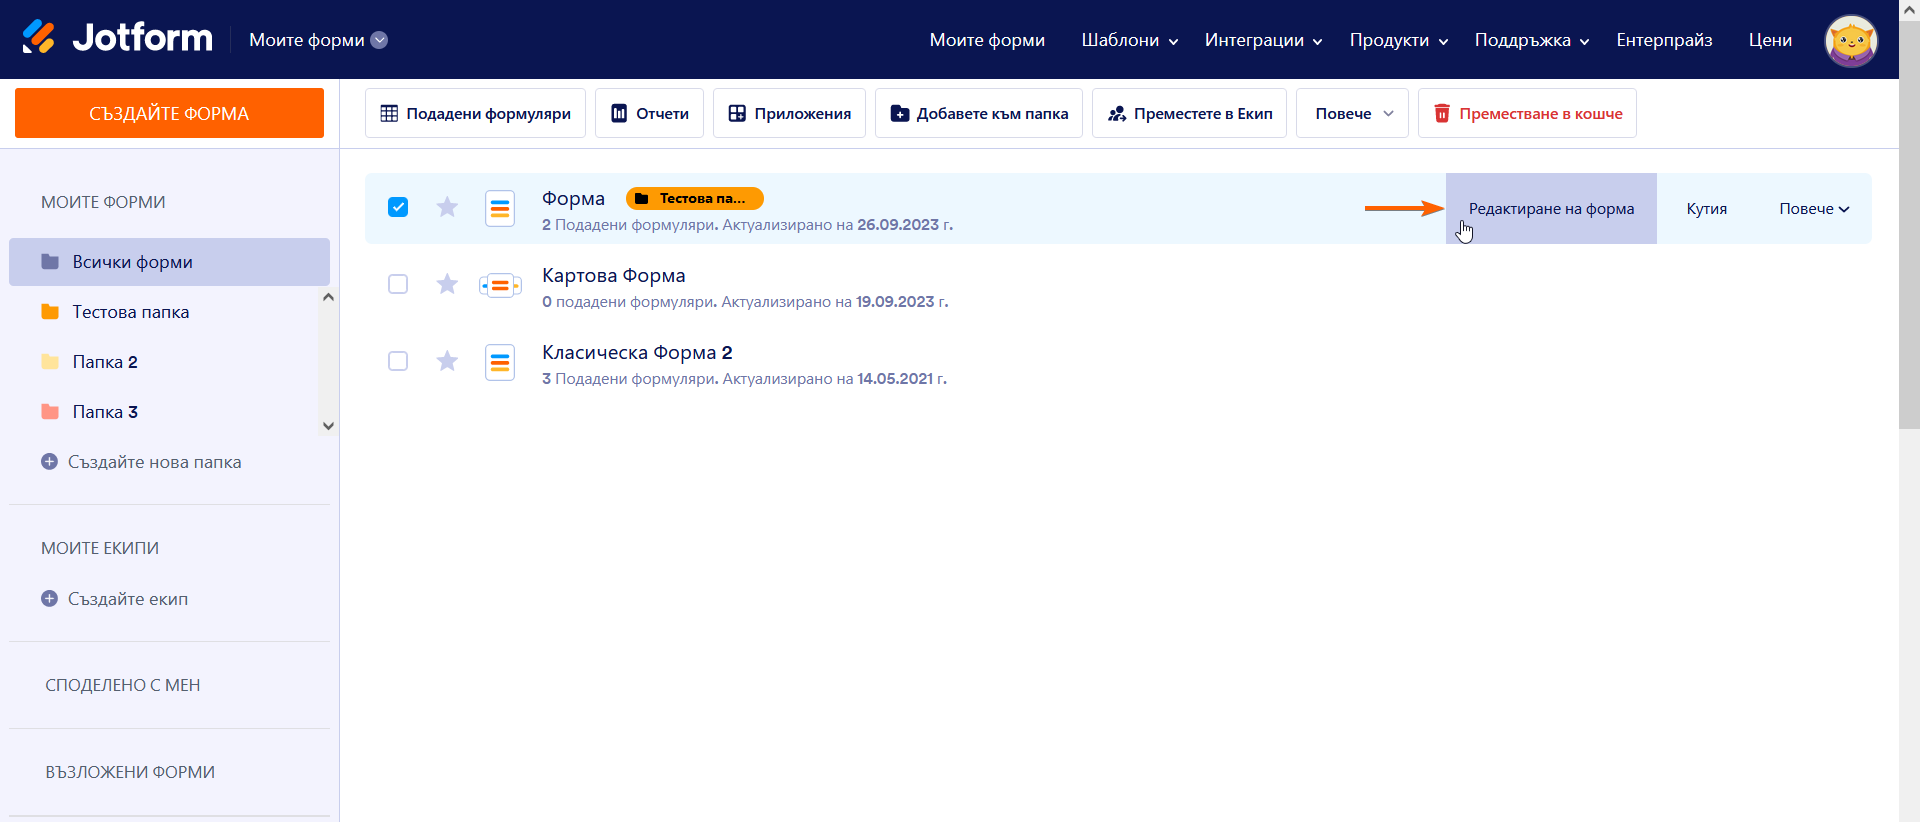Click the Приложения button
This screenshot has height=822, width=1920.
point(789,113)
